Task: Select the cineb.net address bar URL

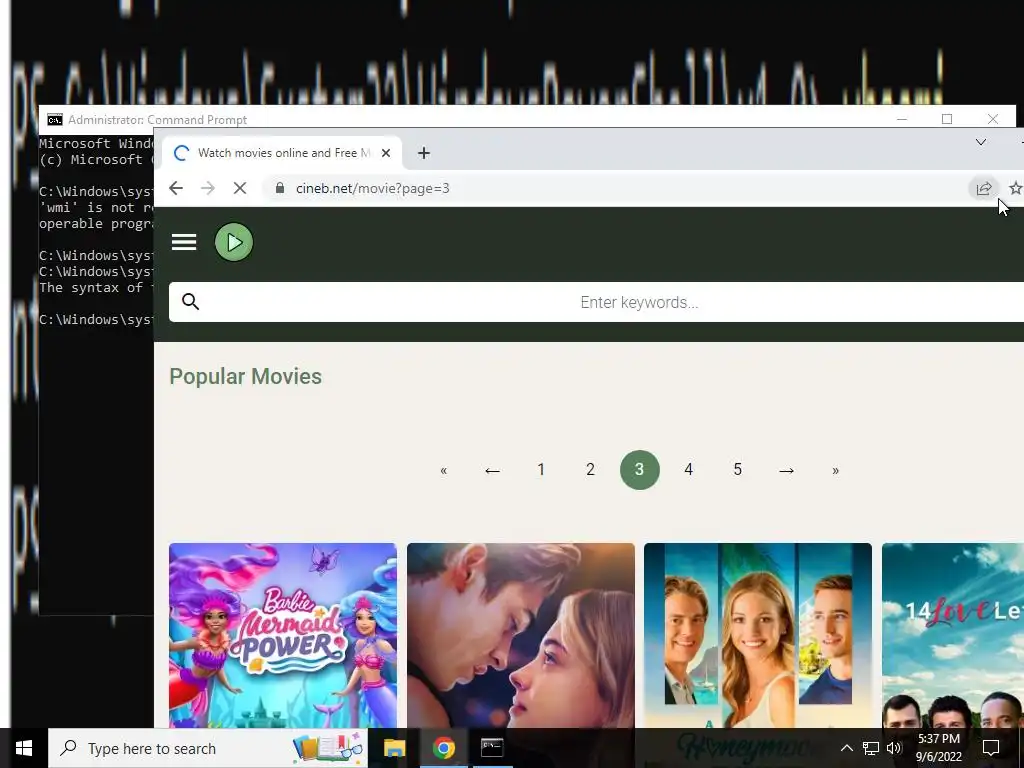Action: 372,188
